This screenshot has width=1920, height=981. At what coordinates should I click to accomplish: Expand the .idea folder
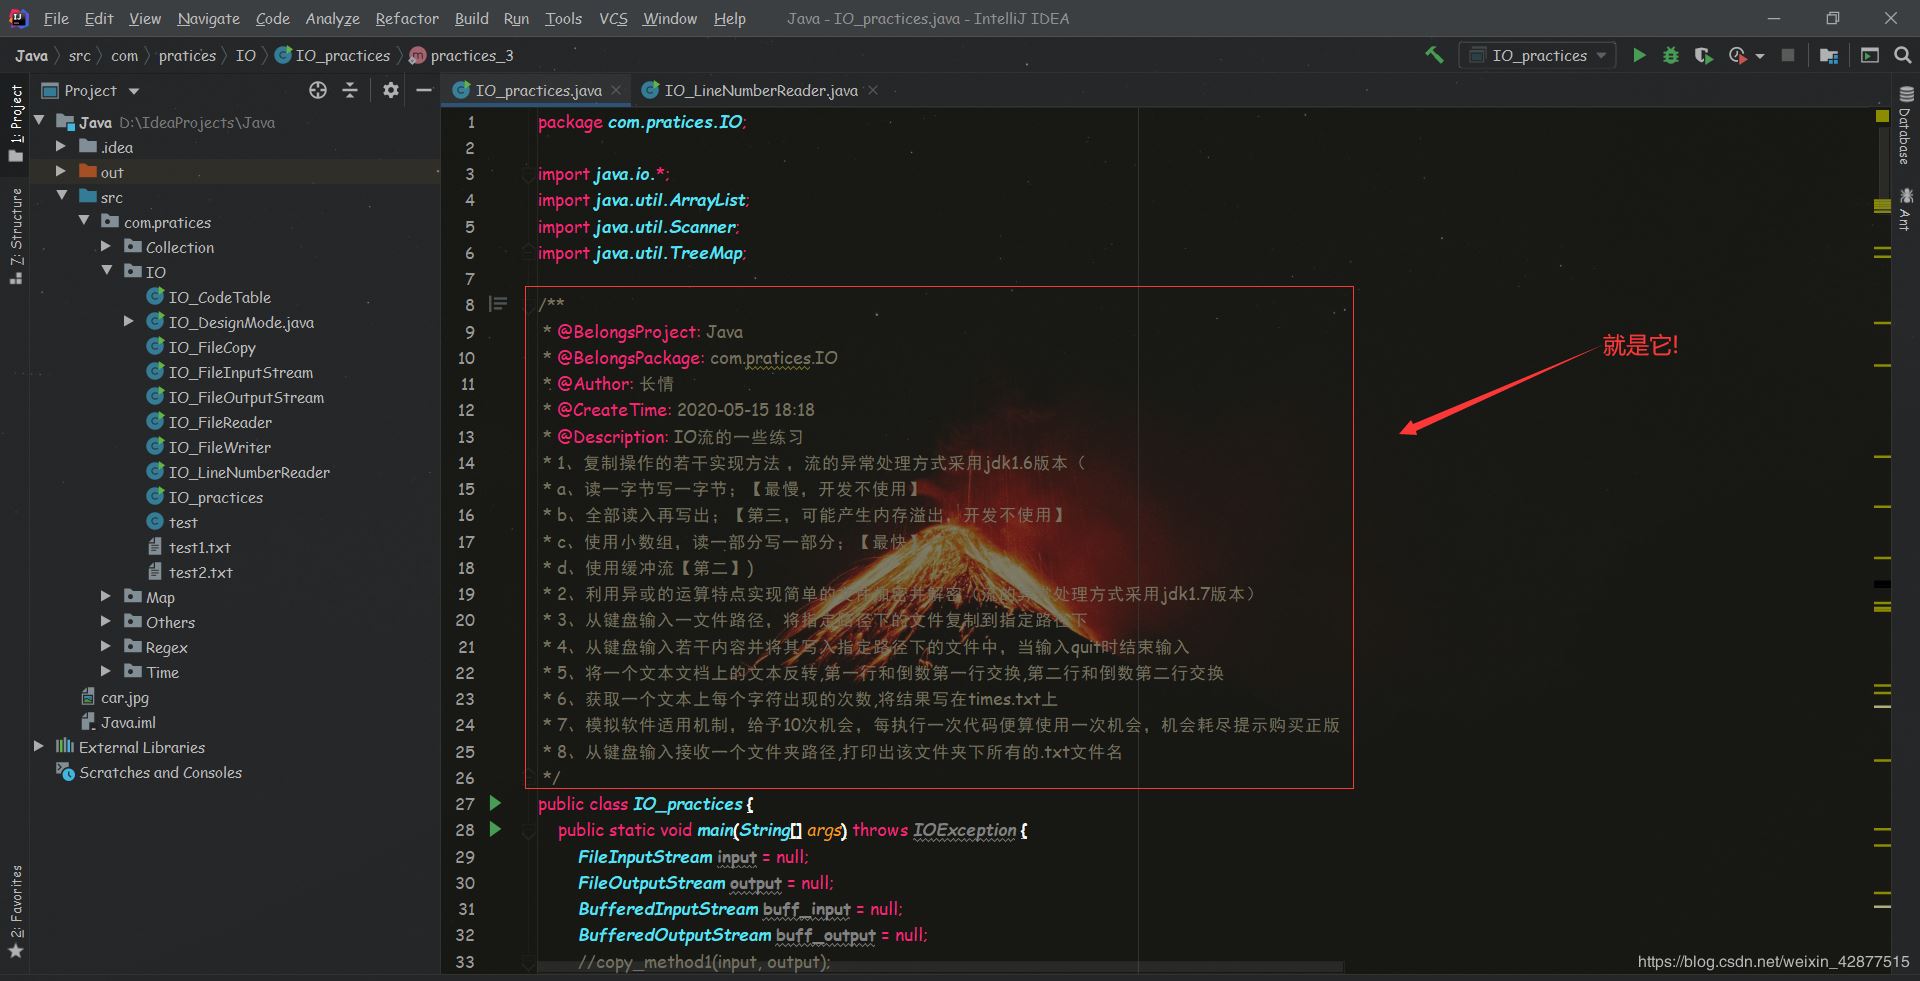click(61, 146)
